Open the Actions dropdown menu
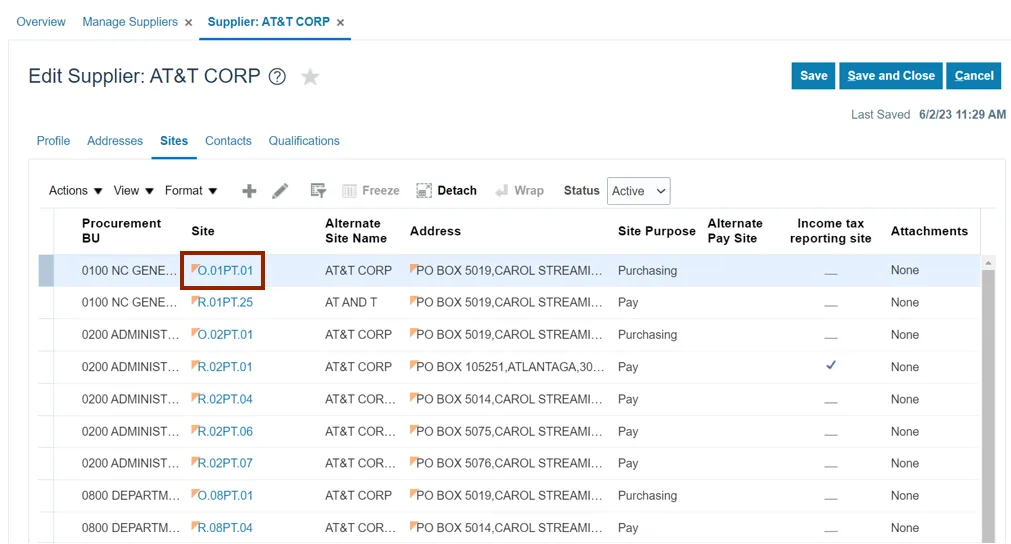 pyautogui.click(x=75, y=191)
